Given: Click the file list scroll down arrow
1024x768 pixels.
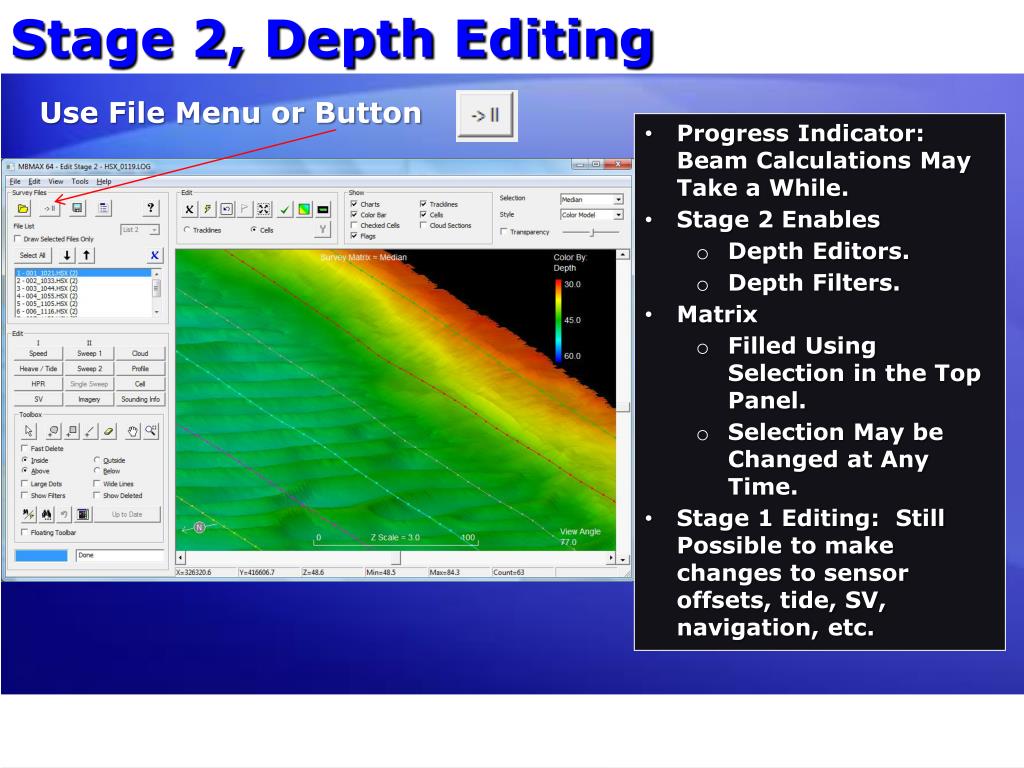Looking at the screenshot, I should click(x=157, y=312).
